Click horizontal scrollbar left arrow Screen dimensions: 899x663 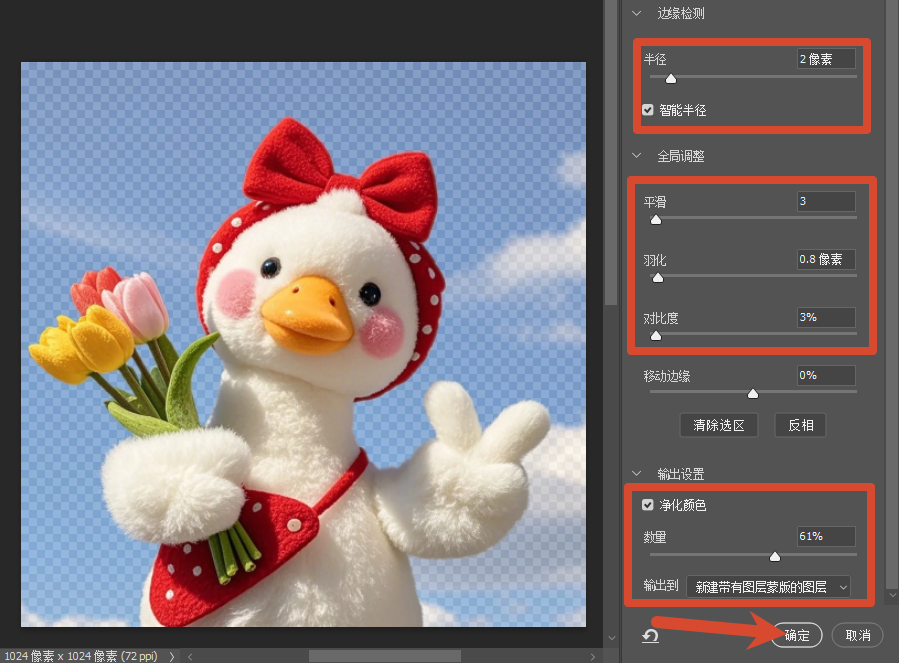(x=190, y=656)
